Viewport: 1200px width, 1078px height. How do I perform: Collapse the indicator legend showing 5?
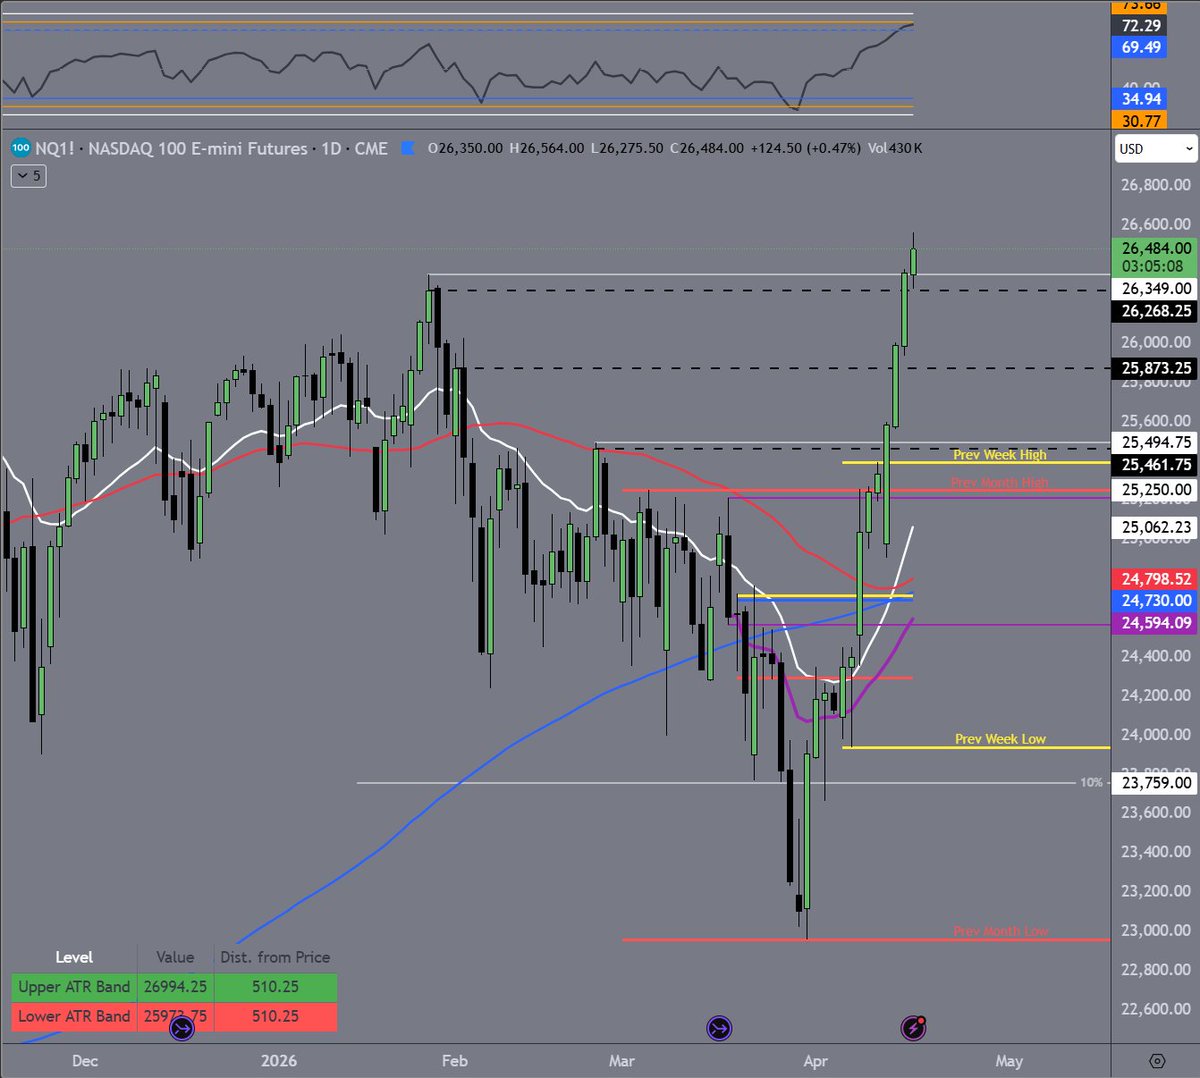pyautogui.click(x=28, y=176)
